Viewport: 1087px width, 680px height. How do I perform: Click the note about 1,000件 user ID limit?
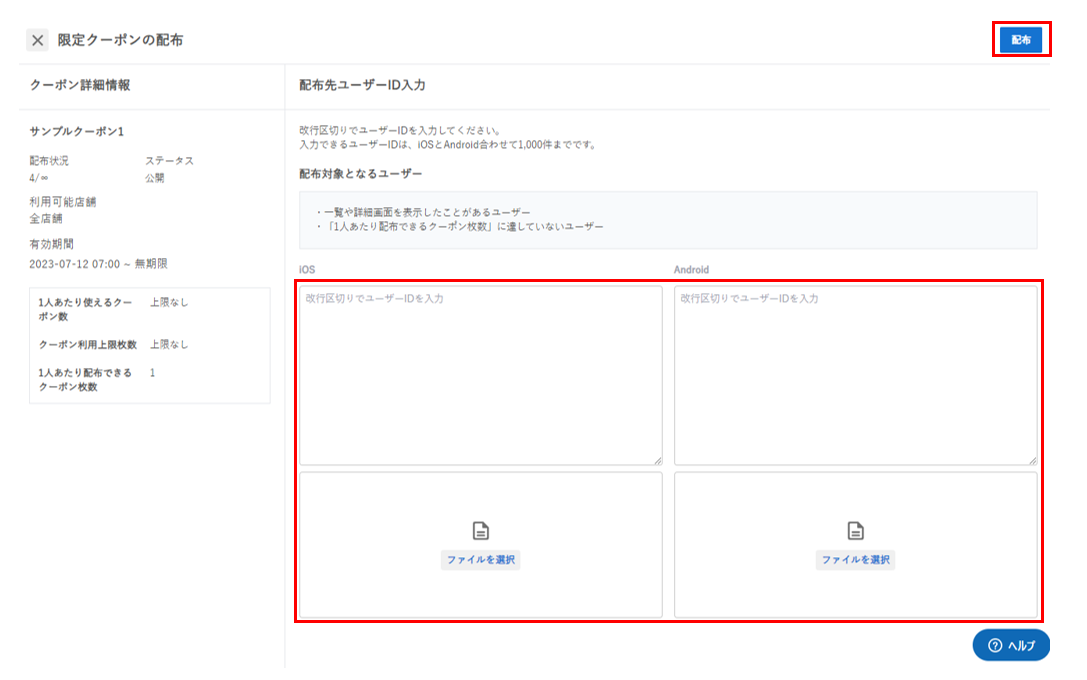pos(448,145)
